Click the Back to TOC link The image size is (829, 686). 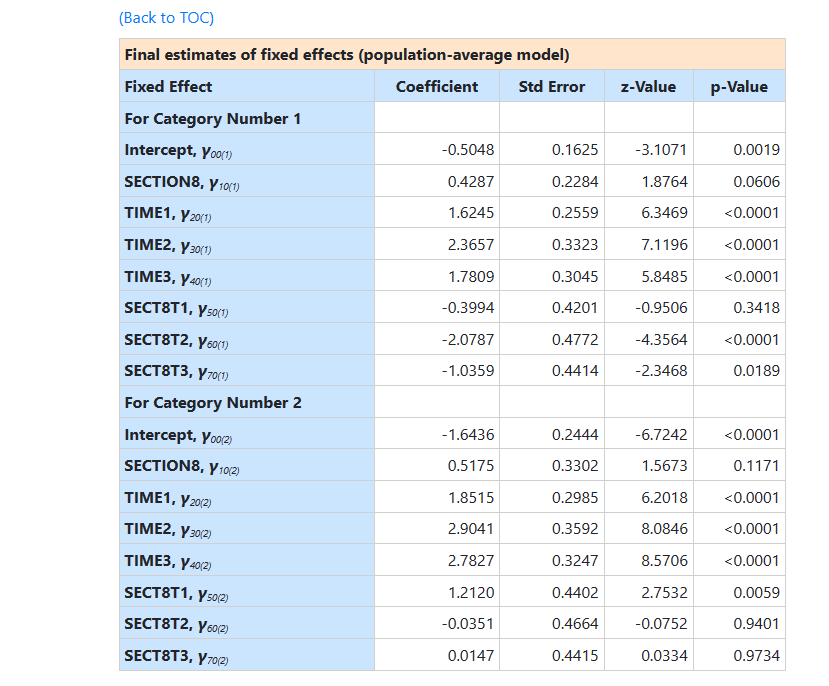(x=166, y=18)
